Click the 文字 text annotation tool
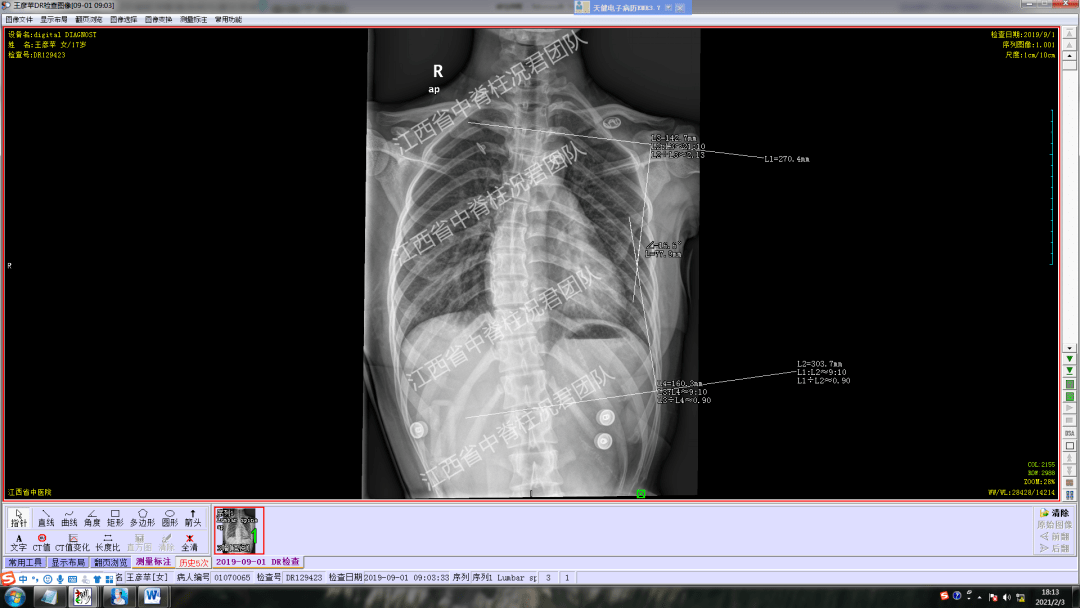 point(18,542)
